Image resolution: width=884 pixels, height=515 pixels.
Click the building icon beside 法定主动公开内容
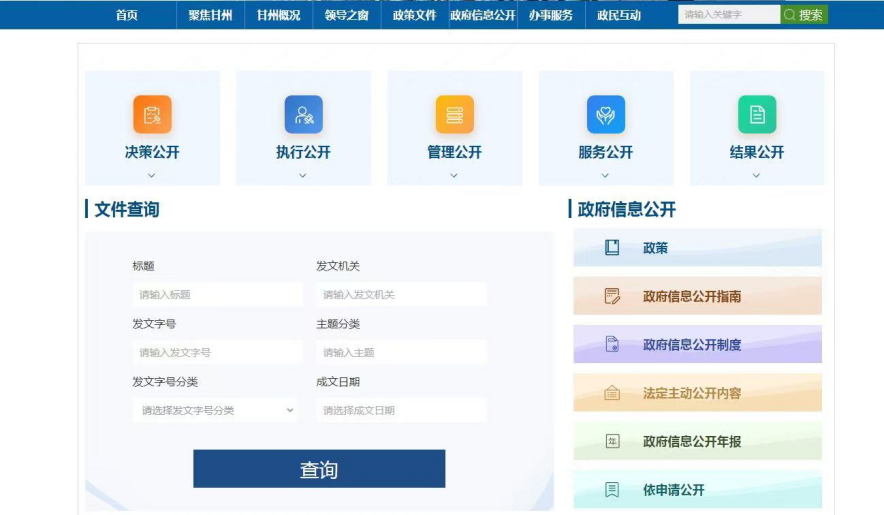coord(612,393)
